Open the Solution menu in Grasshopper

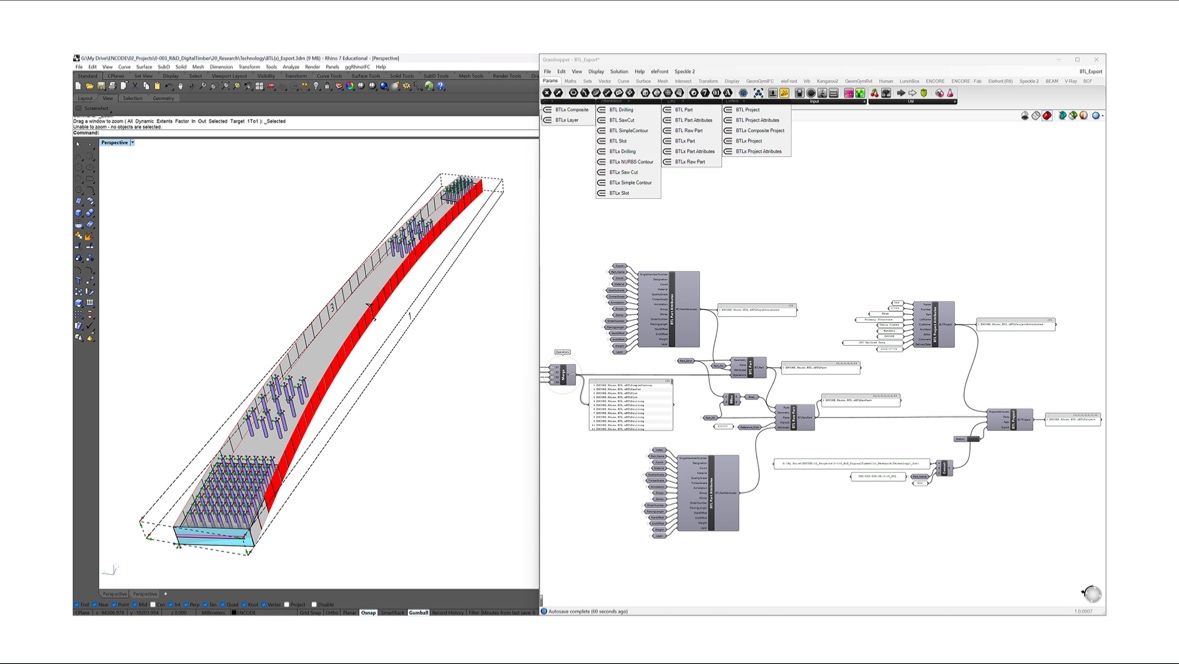(619, 71)
